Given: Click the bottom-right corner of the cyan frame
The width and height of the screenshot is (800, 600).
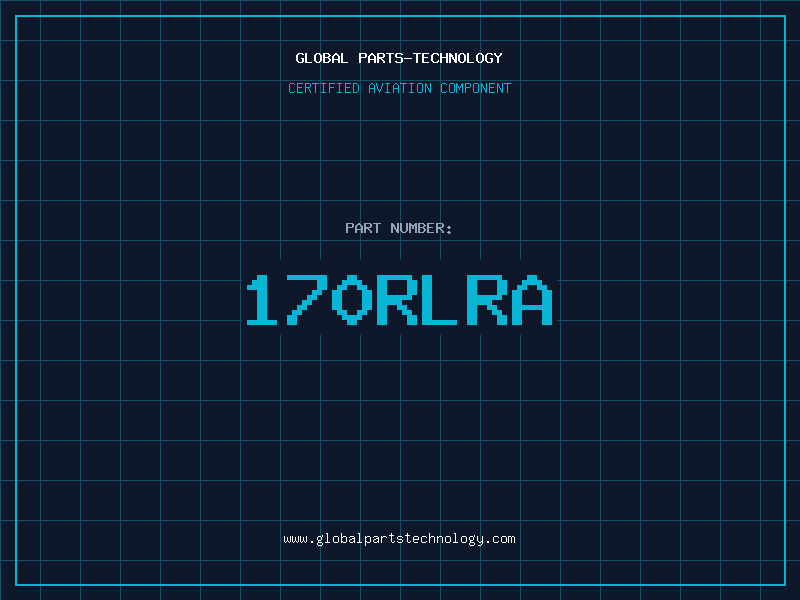Looking at the screenshot, I should pyautogui.click(x=785, y=585).
